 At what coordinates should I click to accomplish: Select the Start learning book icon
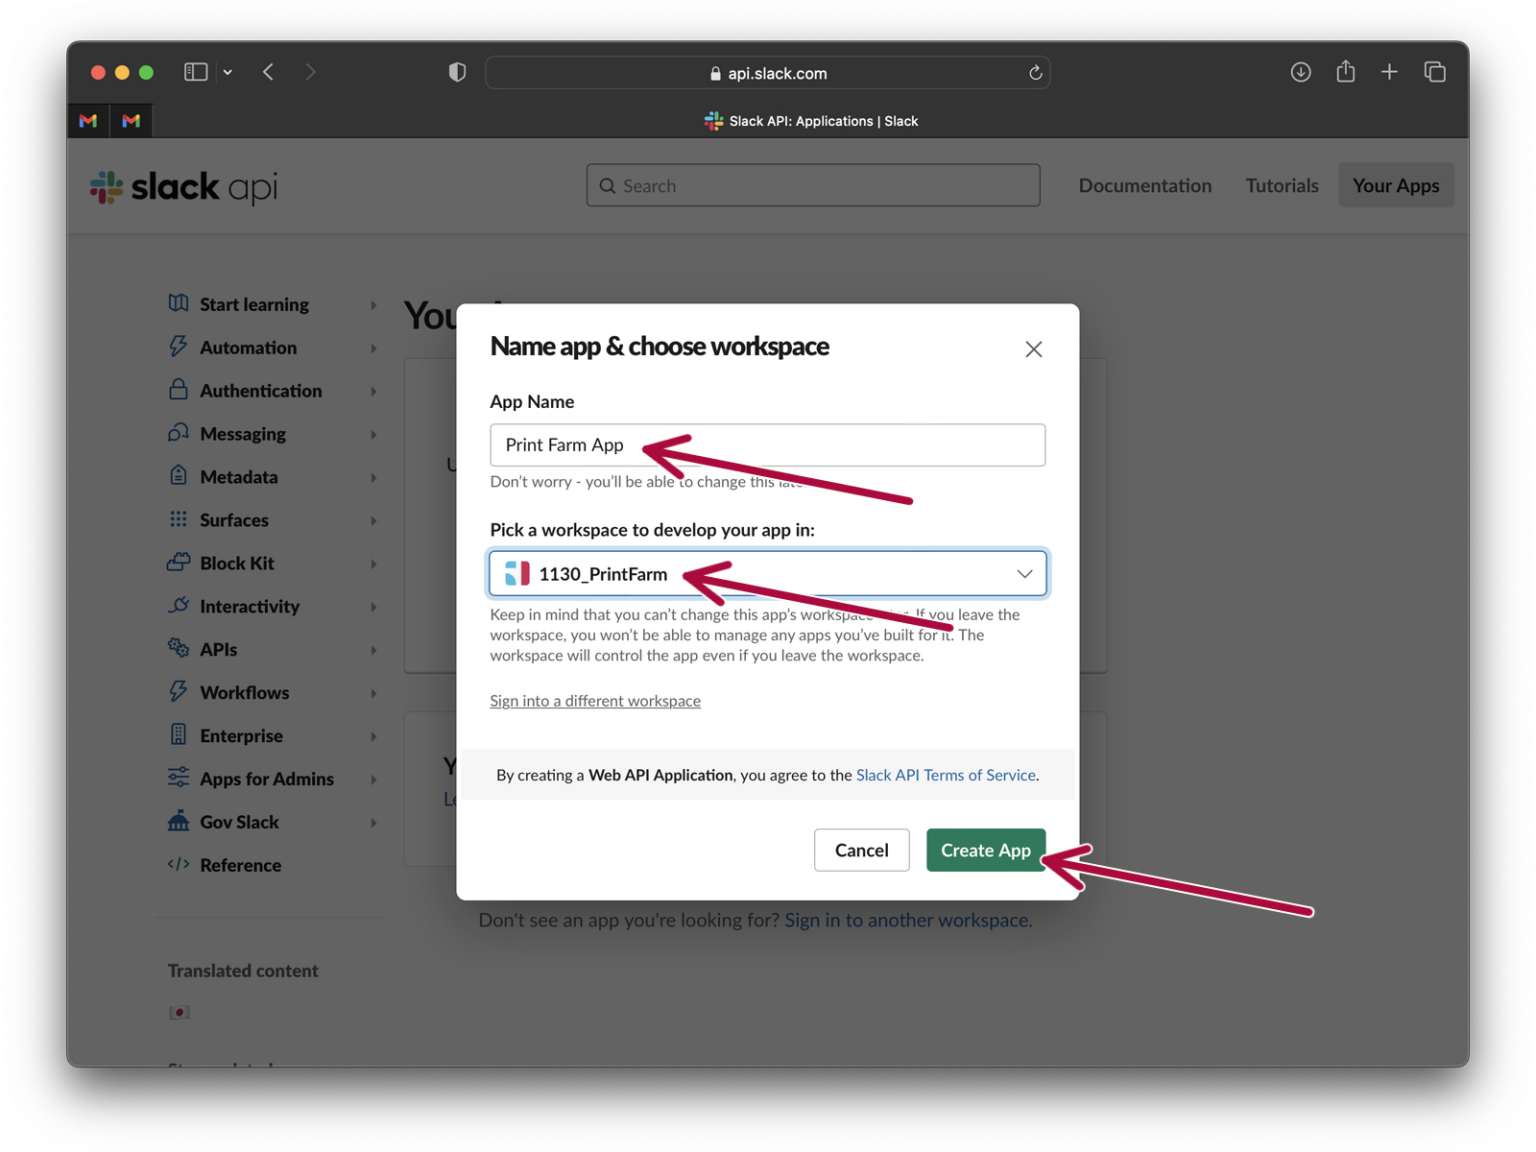[178, 303]
